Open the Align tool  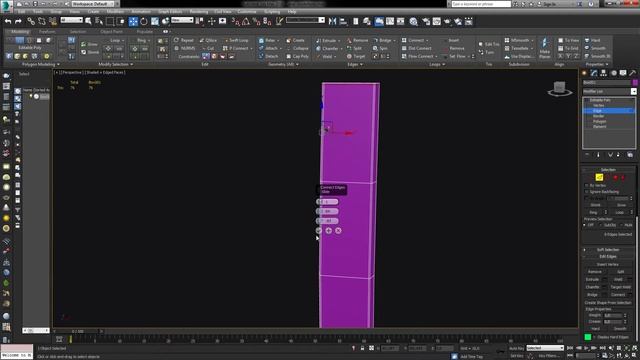pyautogui.click(x=343, y=21)
